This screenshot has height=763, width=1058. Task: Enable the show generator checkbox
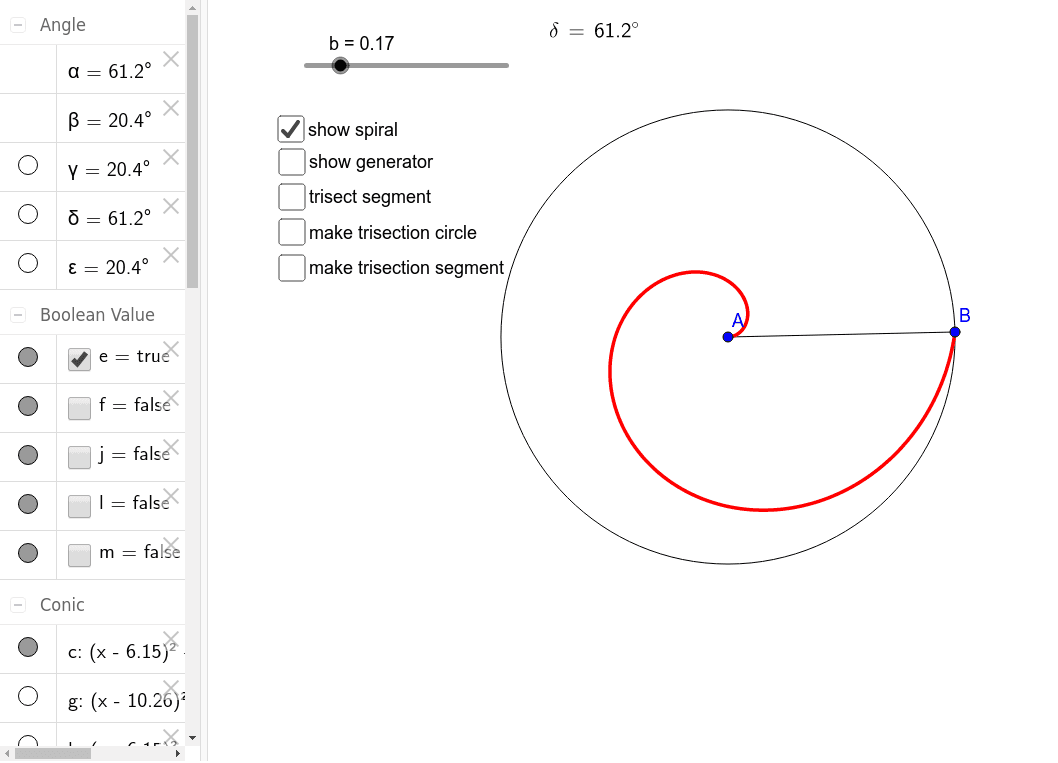pyautogui.click(x=291, y=161)
